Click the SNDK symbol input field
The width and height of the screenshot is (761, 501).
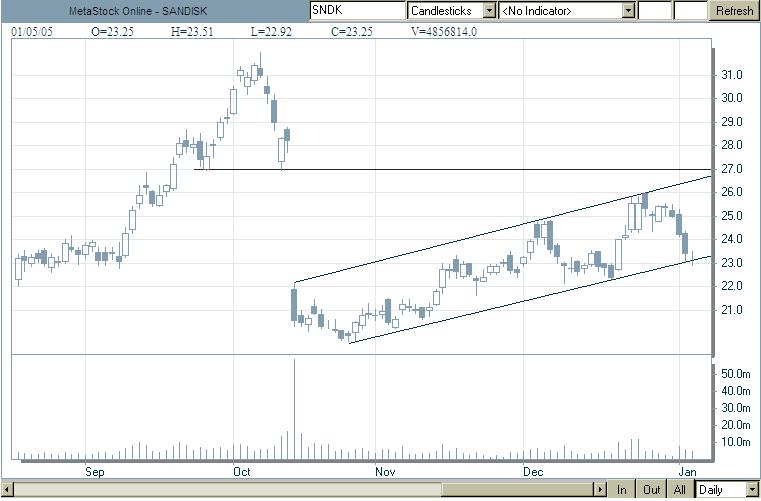(358, 10)
